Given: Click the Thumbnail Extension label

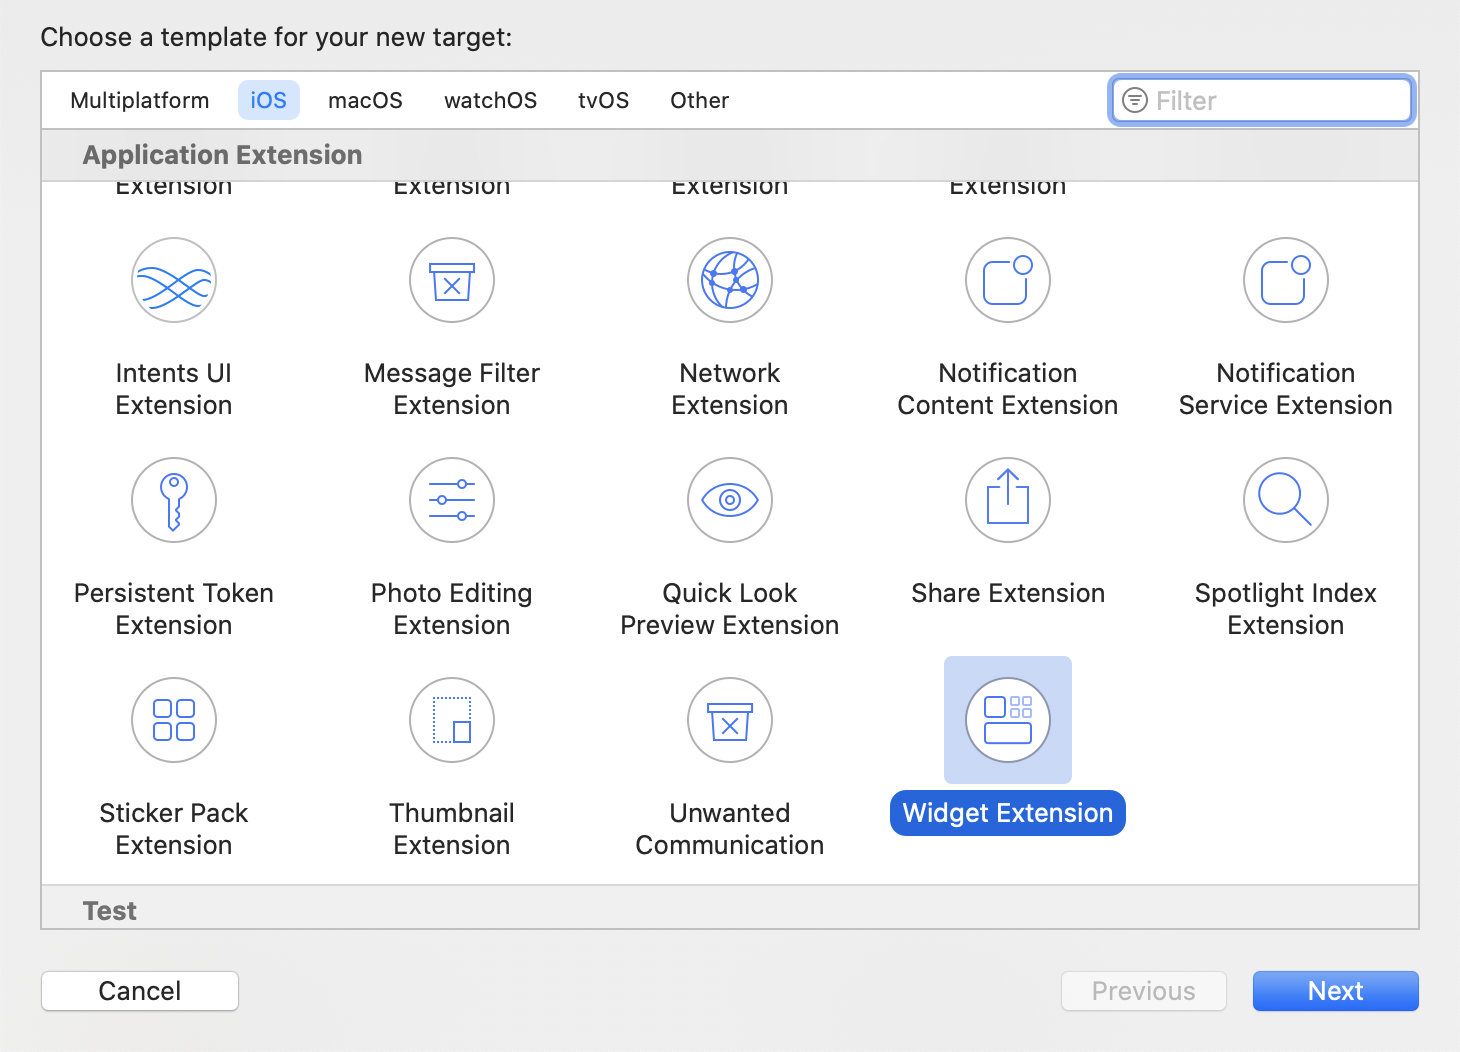Looking at the screenshot, I should (x=452, y=829).
